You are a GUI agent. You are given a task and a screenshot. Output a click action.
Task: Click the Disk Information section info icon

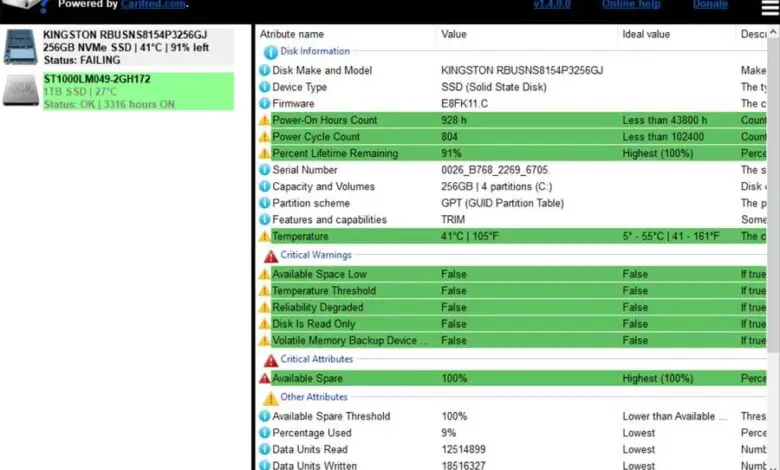(x=270, y=52)
